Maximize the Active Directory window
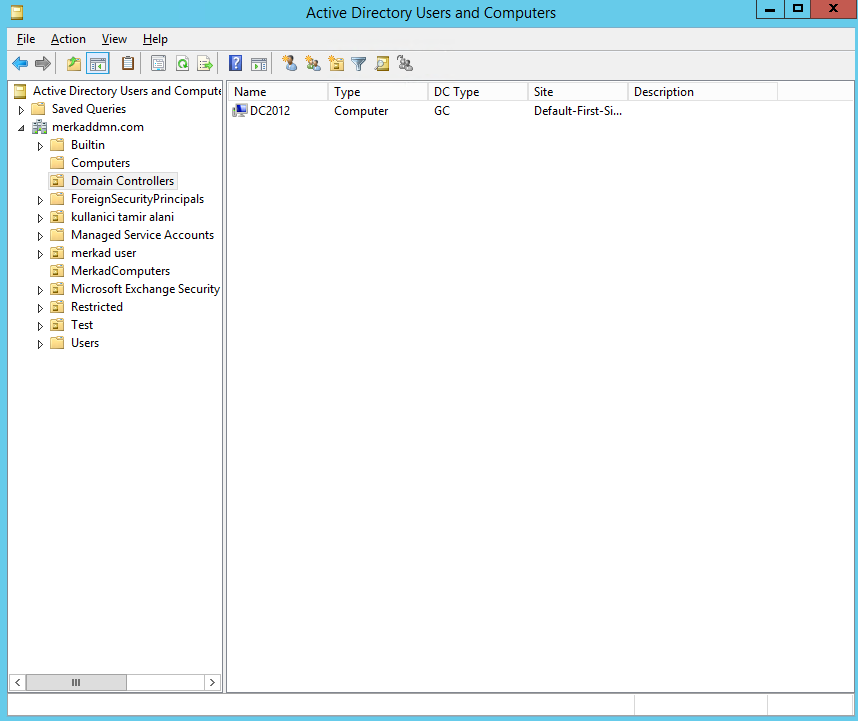Viewport: 858px width, 721px height. click(798, 9)
